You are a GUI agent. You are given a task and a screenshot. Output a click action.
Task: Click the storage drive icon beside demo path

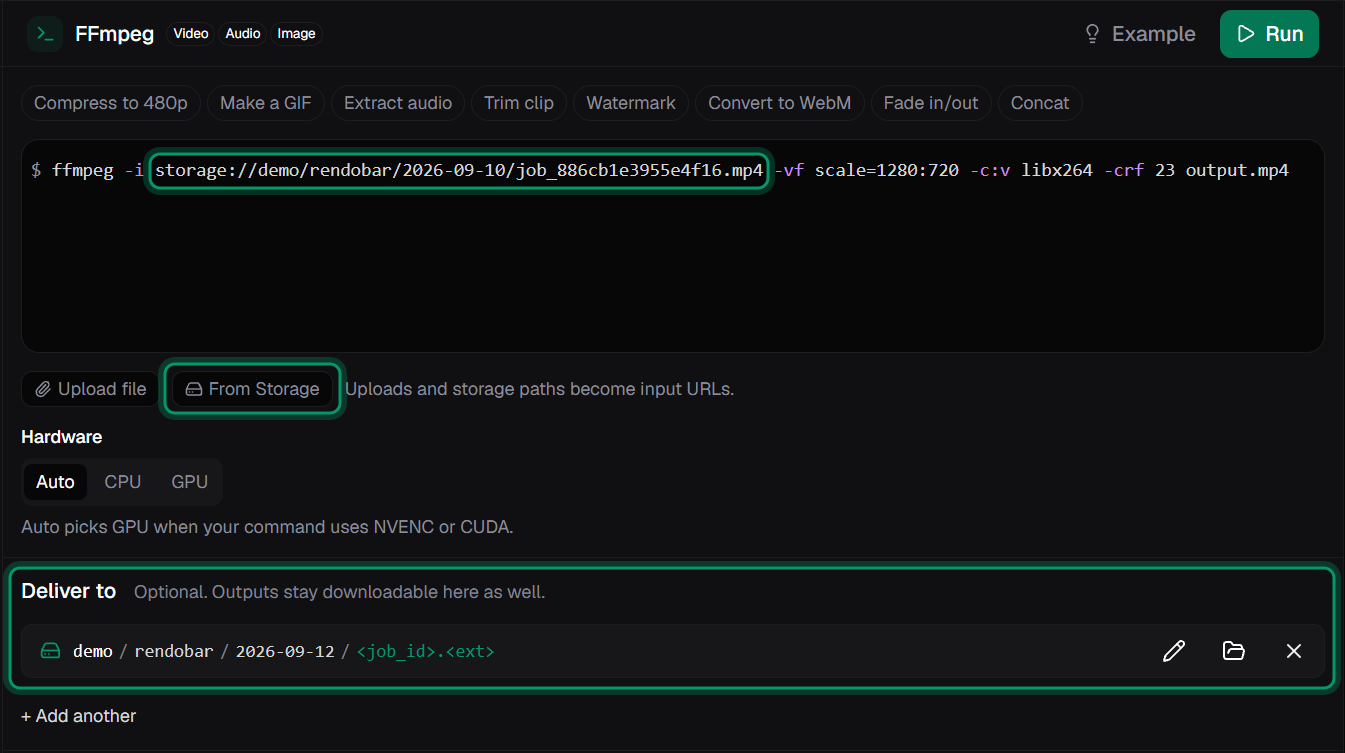coord(50,651)
